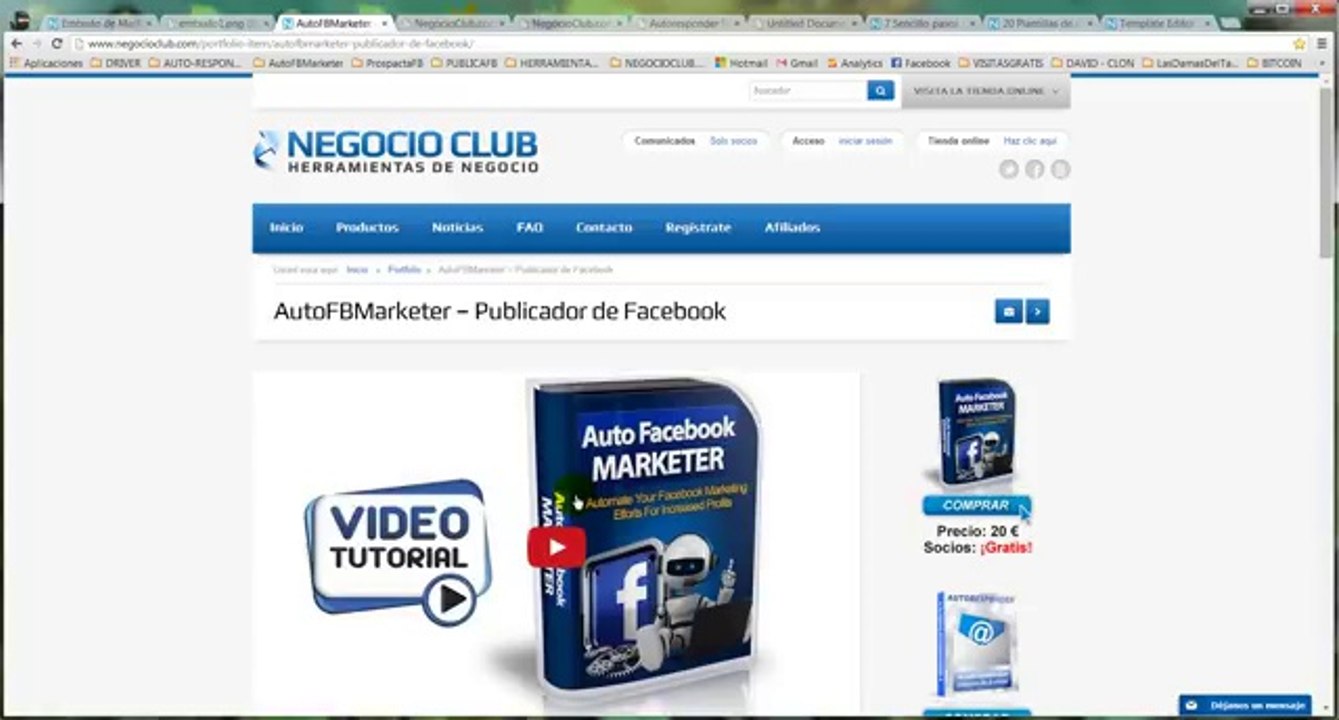
Task: Click the Autoresponder product box thumbnail
Action: pos(975,645)
